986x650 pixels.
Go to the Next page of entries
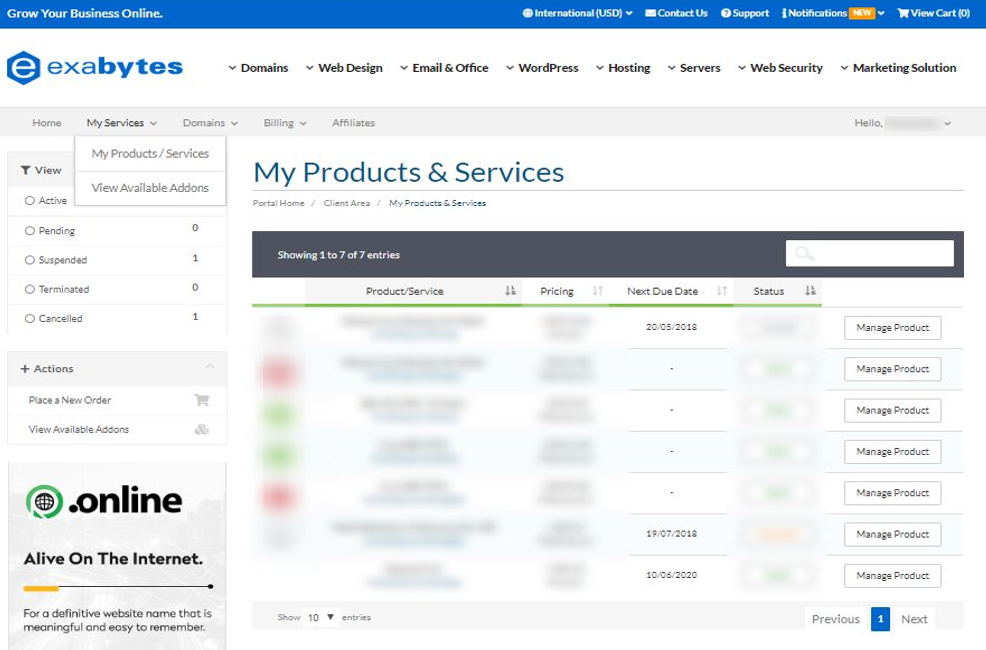tap(914, 619)
